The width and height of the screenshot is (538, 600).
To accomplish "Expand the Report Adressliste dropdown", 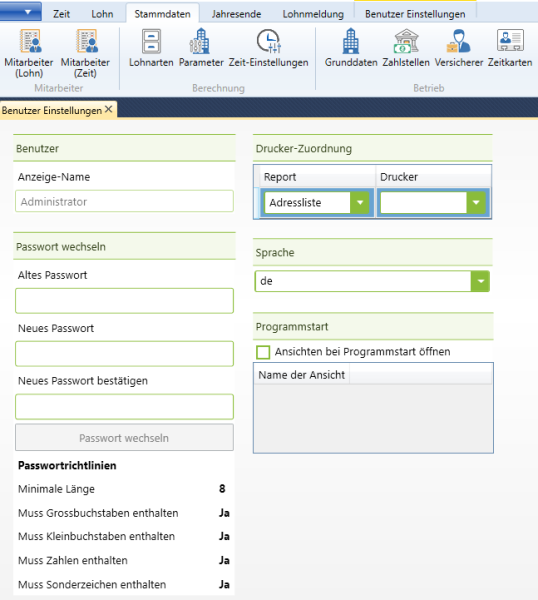I will (x=360, y=202).
